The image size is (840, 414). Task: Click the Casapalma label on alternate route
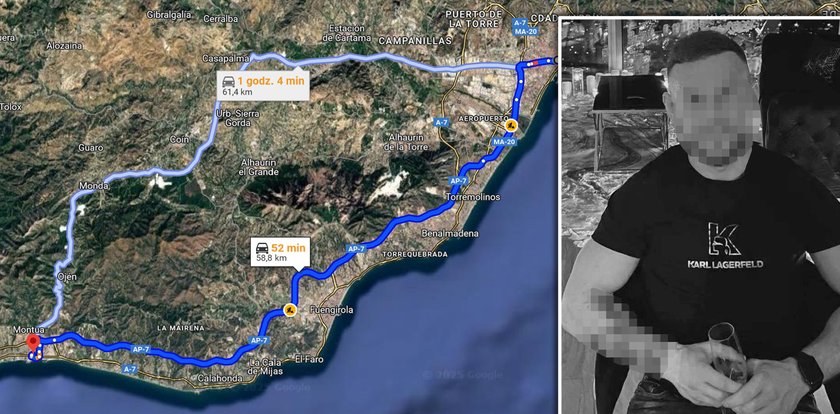click(x=220, y=58)
